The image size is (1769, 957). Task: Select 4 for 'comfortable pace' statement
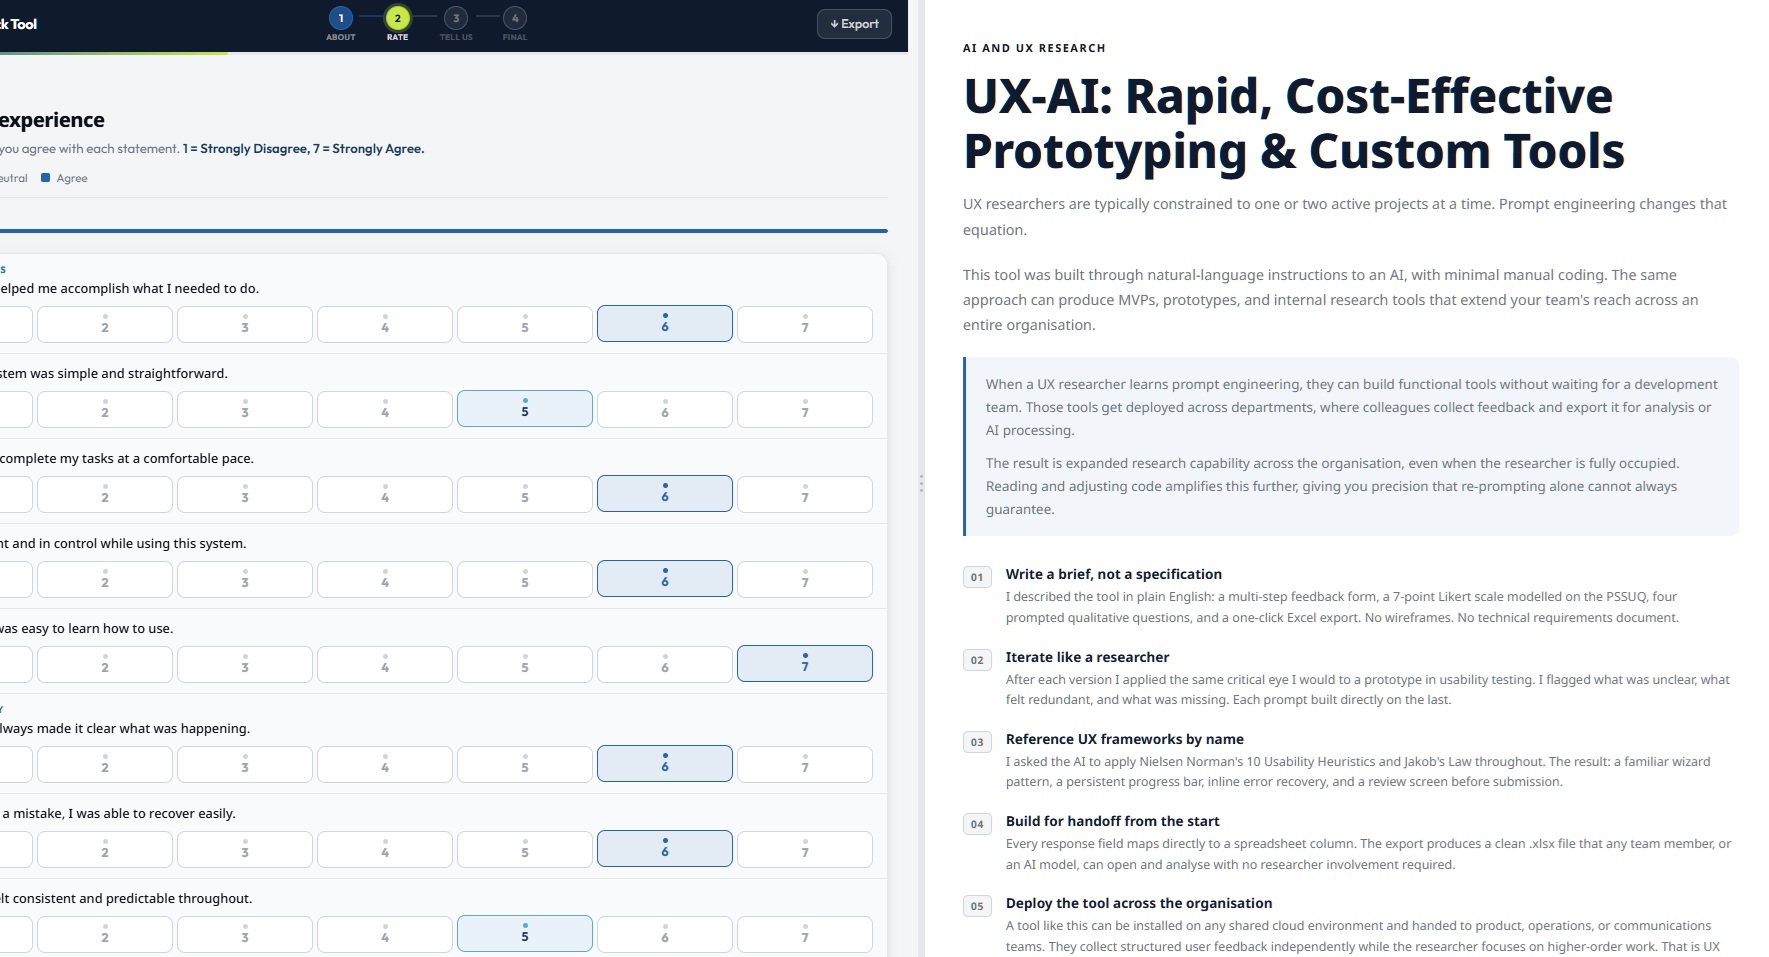pyautogui.click(x=384, y=494)
